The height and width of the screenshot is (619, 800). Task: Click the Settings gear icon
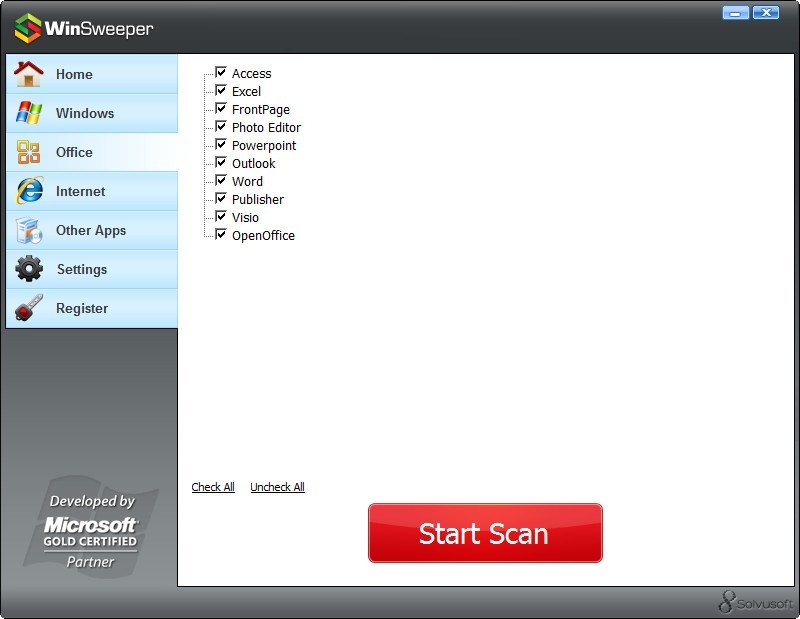(29, 269)
